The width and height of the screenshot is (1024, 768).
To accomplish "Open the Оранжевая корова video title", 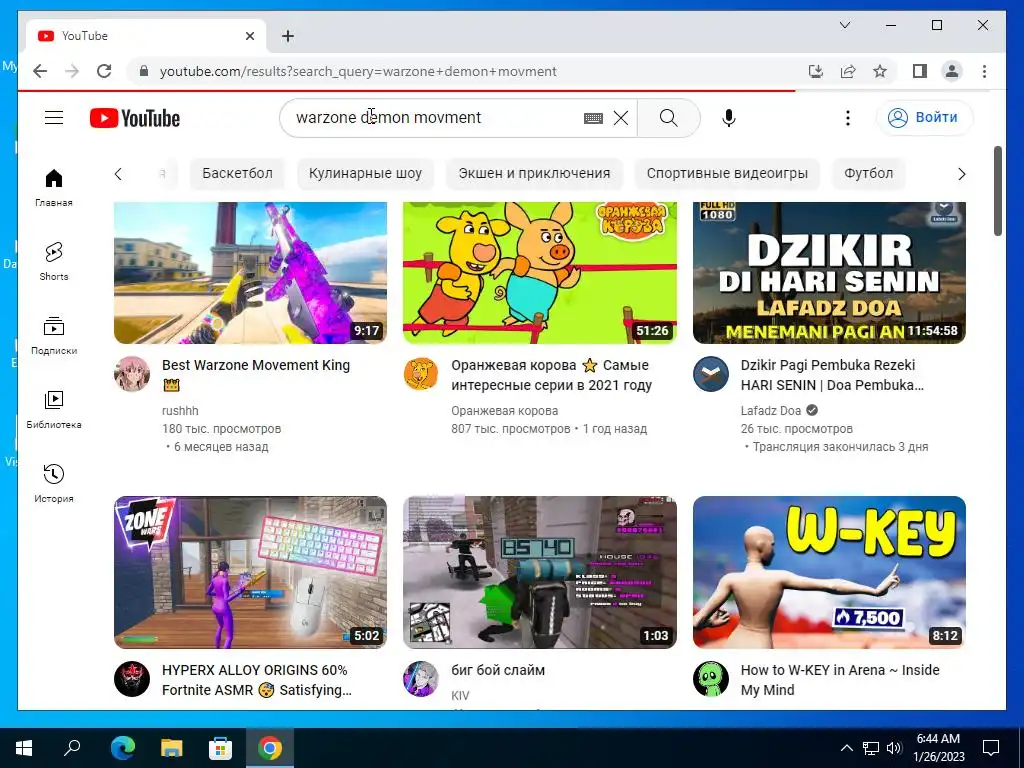I will point(551,375).
